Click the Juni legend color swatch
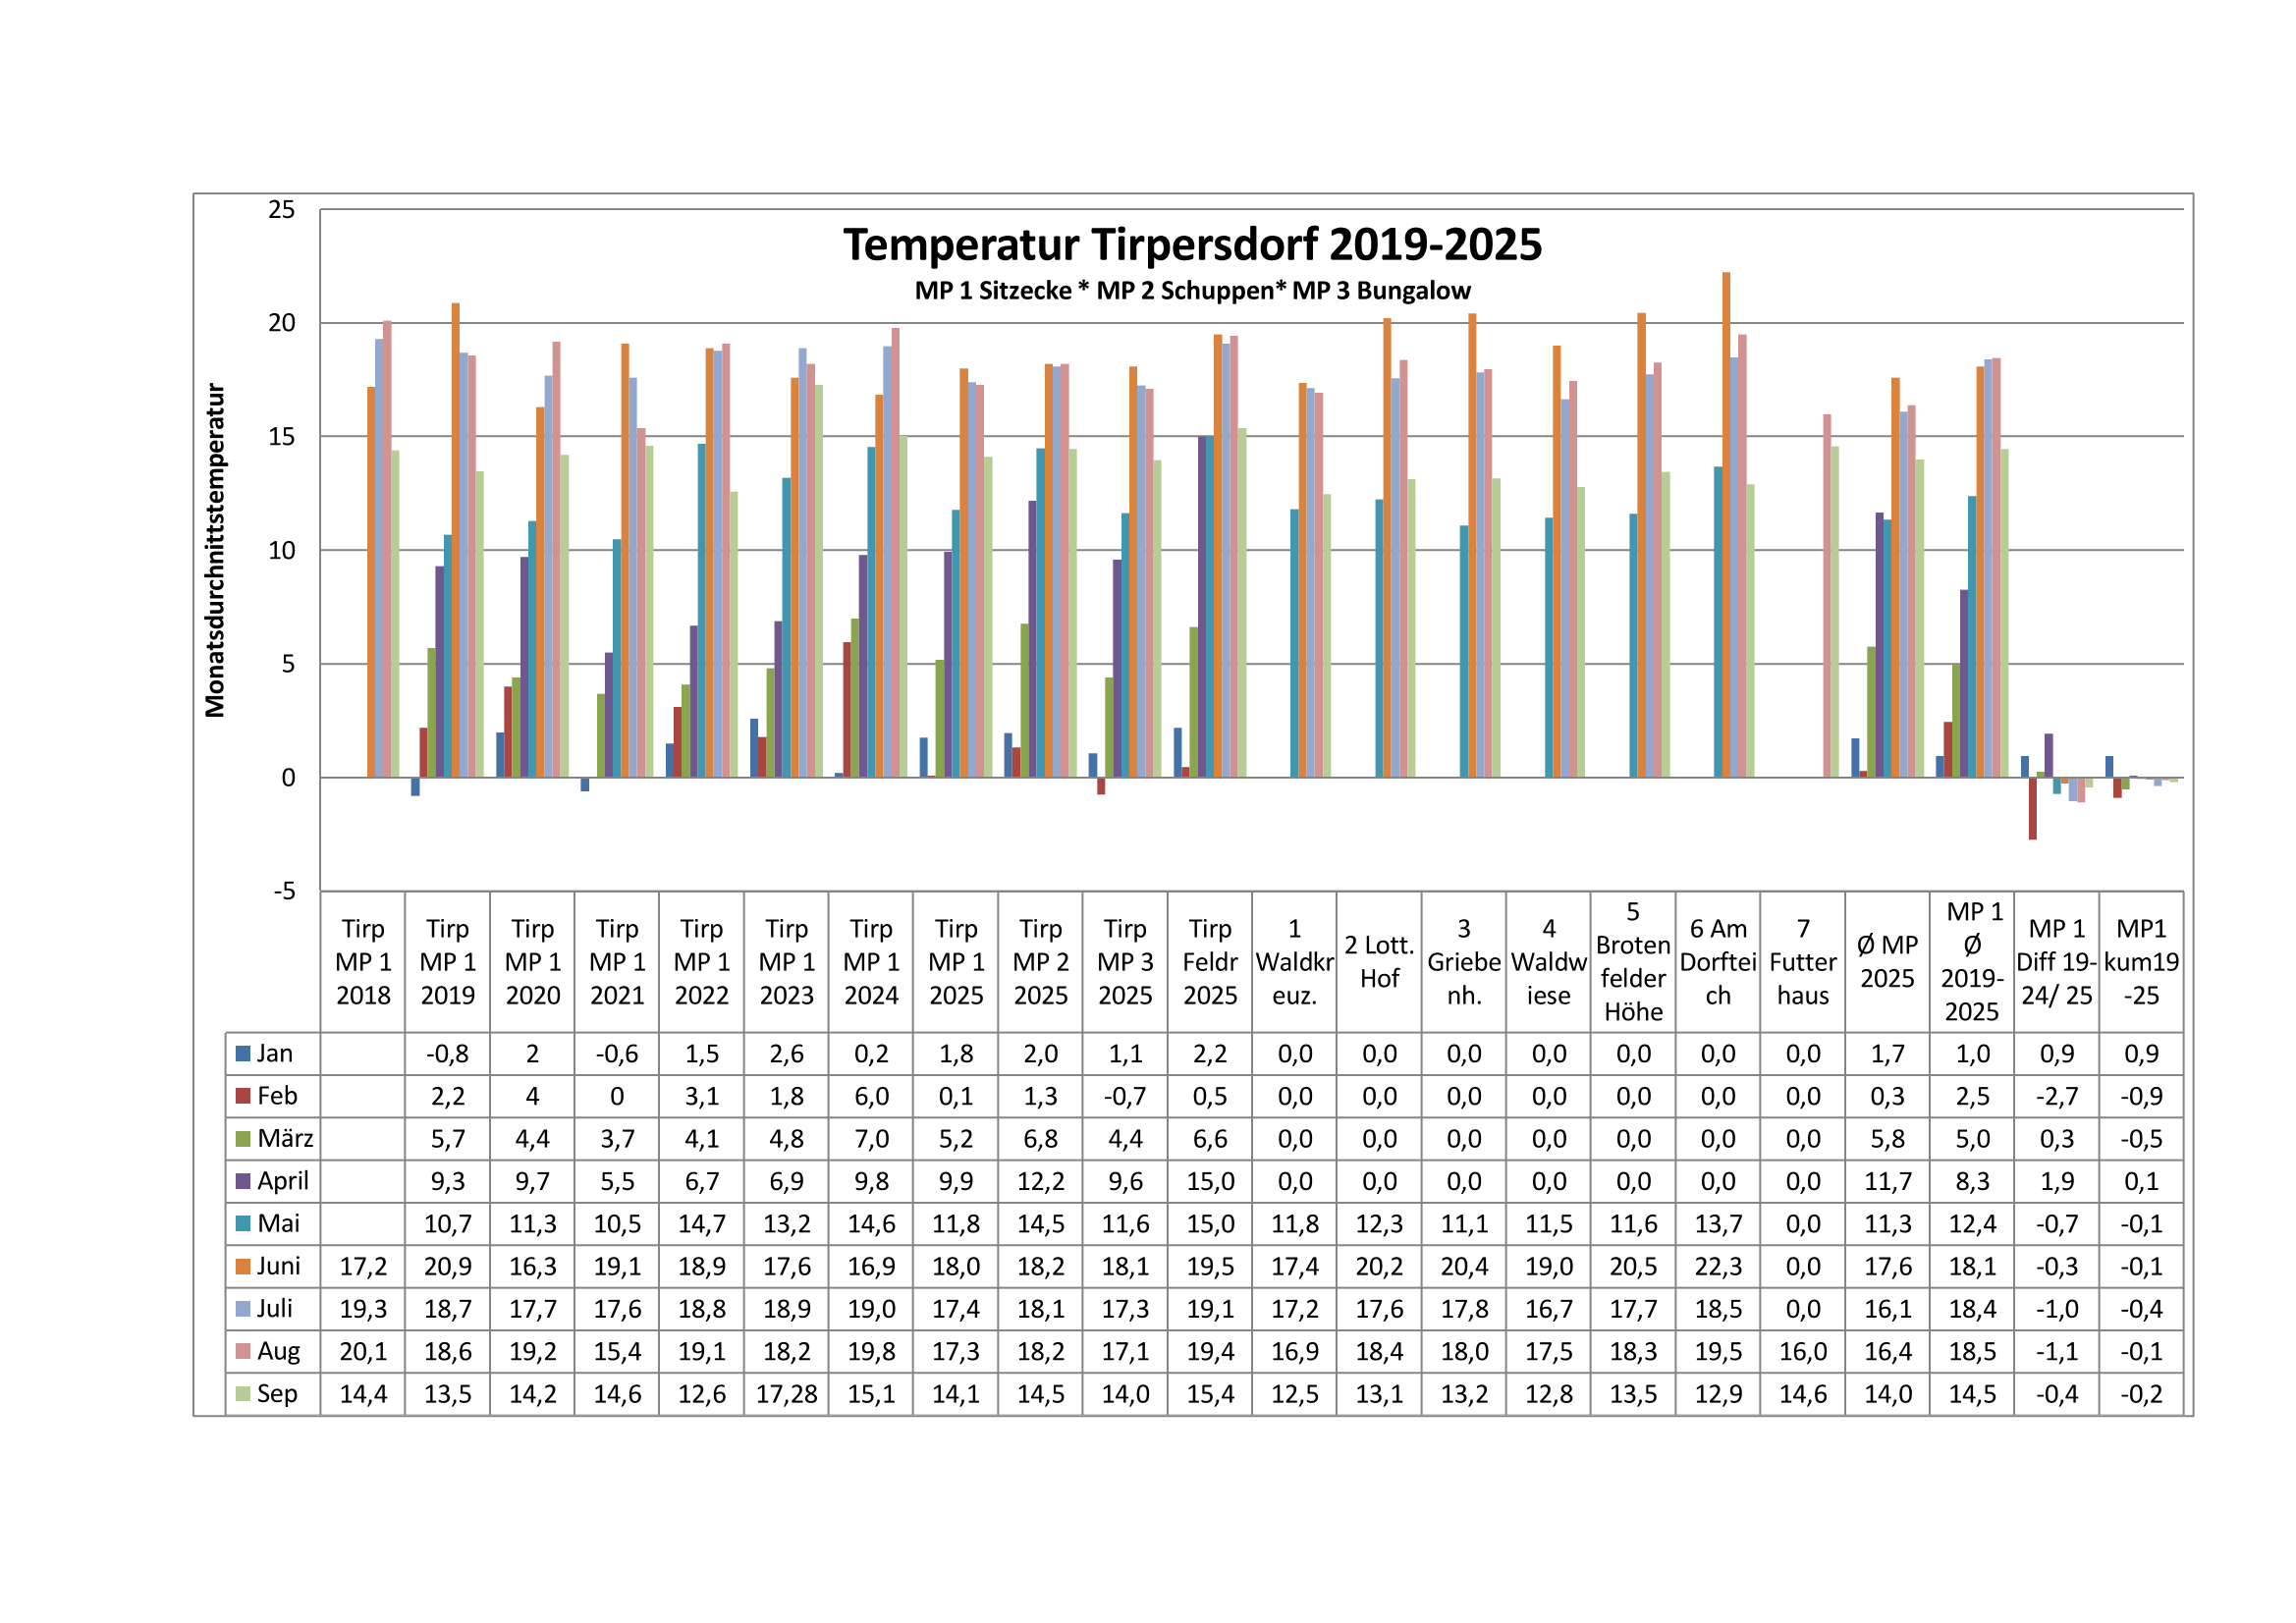2296x1623 pixels. [x=242, y=1266]
